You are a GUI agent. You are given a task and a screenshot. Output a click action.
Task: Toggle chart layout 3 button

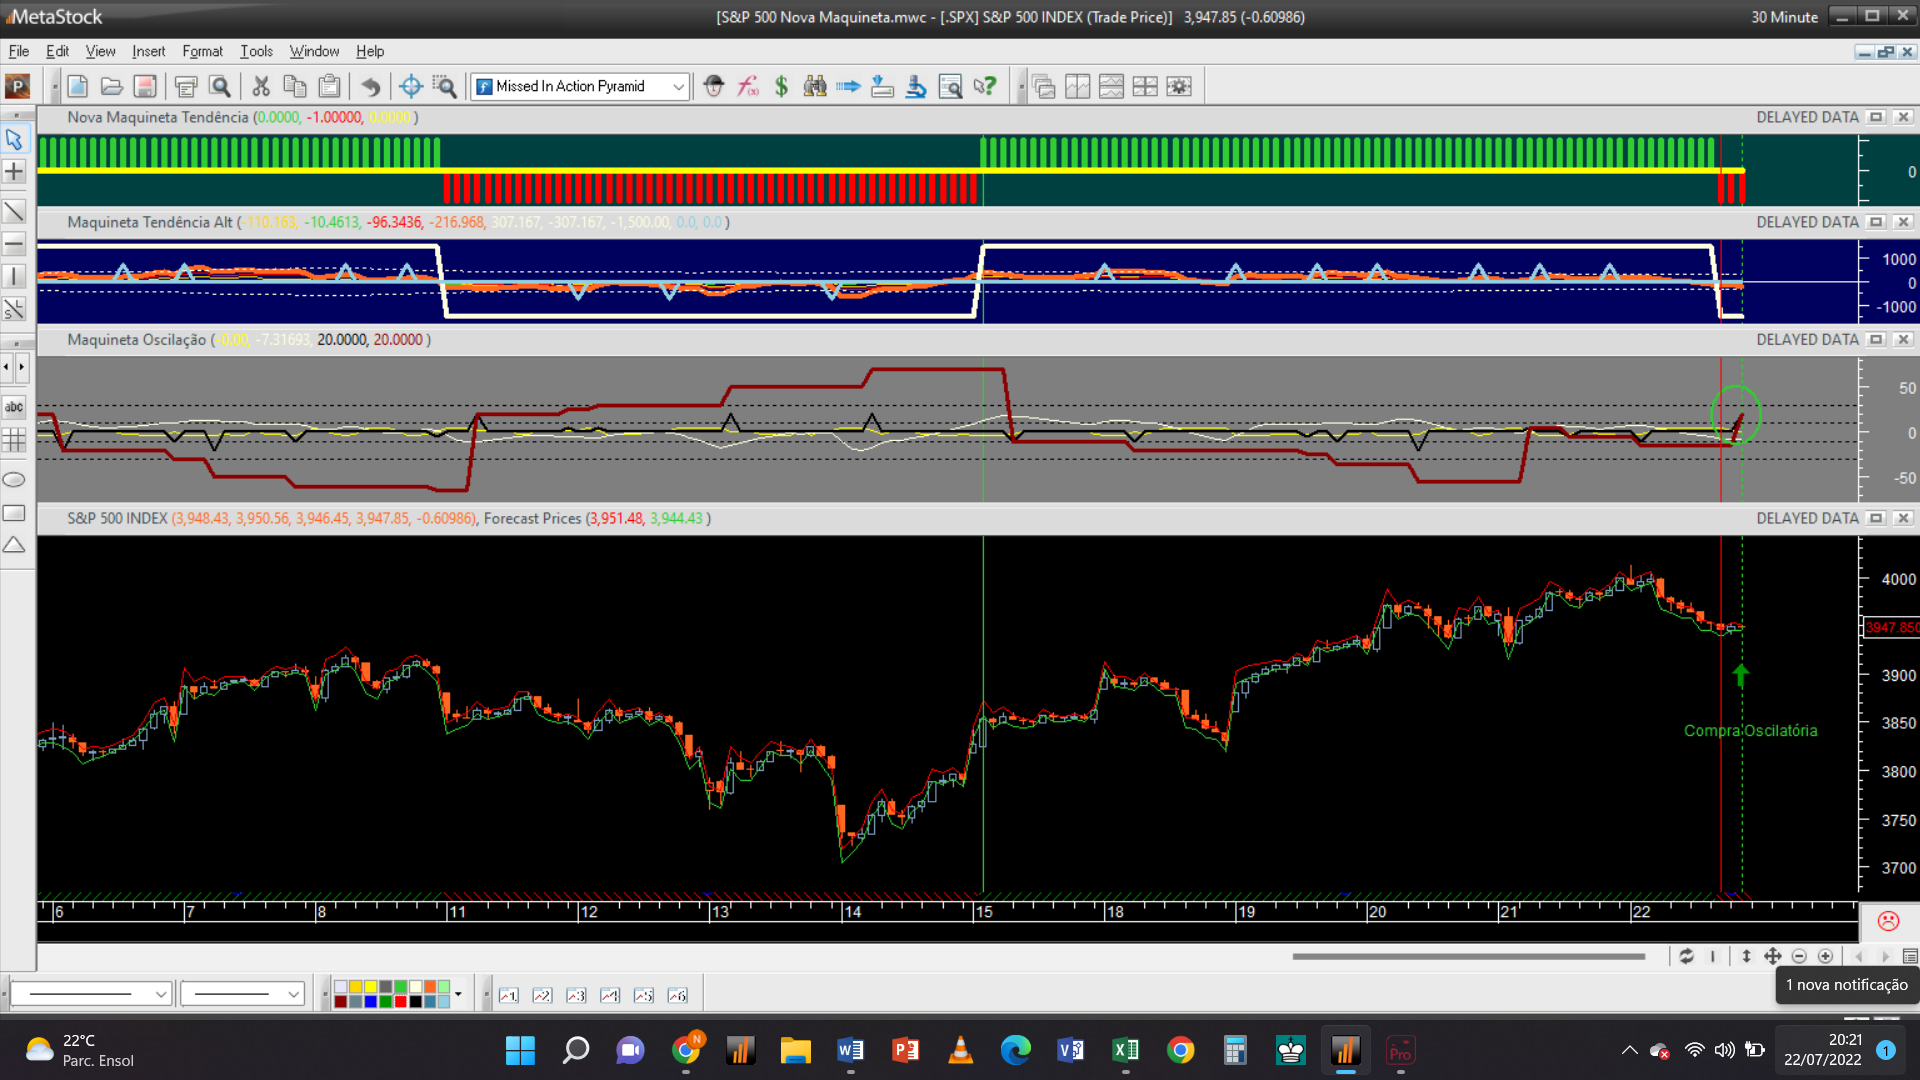(576, 995)
